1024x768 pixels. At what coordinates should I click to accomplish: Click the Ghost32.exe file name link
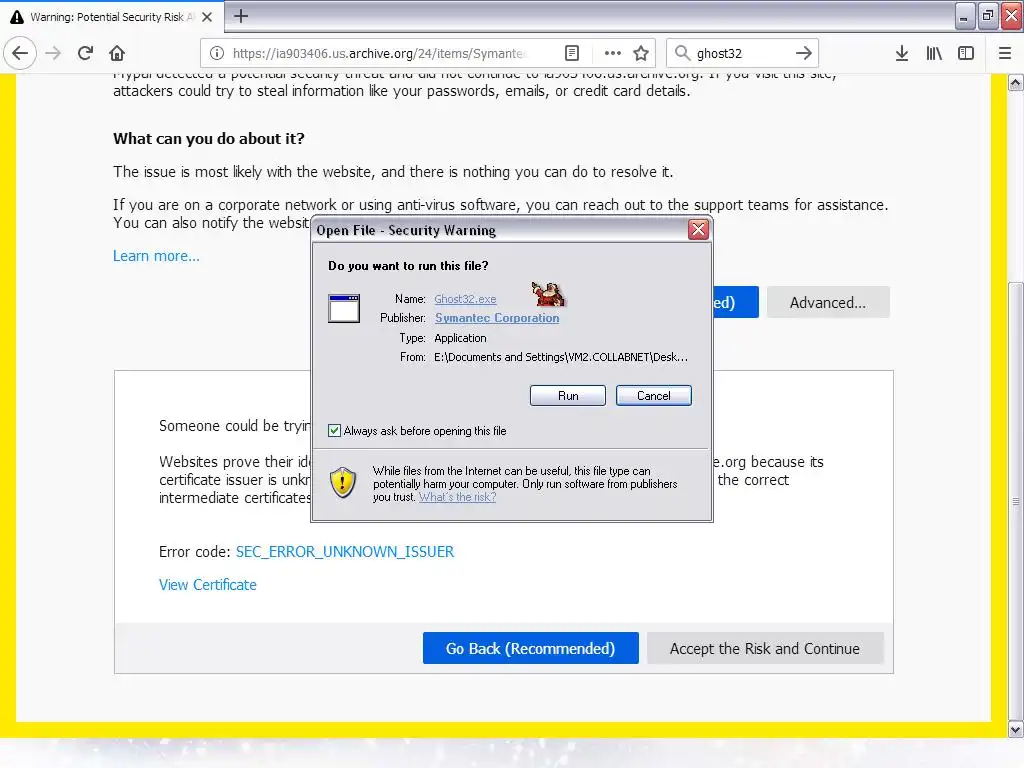[465, 298]
